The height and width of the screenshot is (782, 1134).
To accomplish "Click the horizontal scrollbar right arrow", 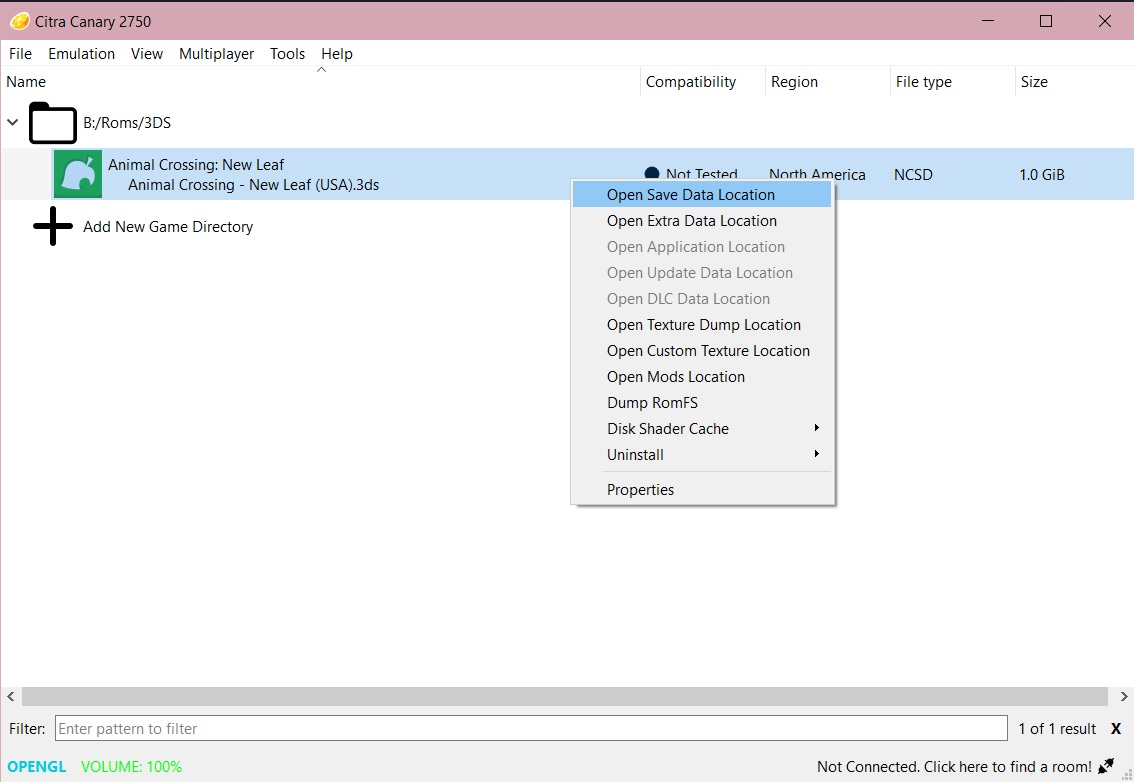I will tap(1124, 696).
